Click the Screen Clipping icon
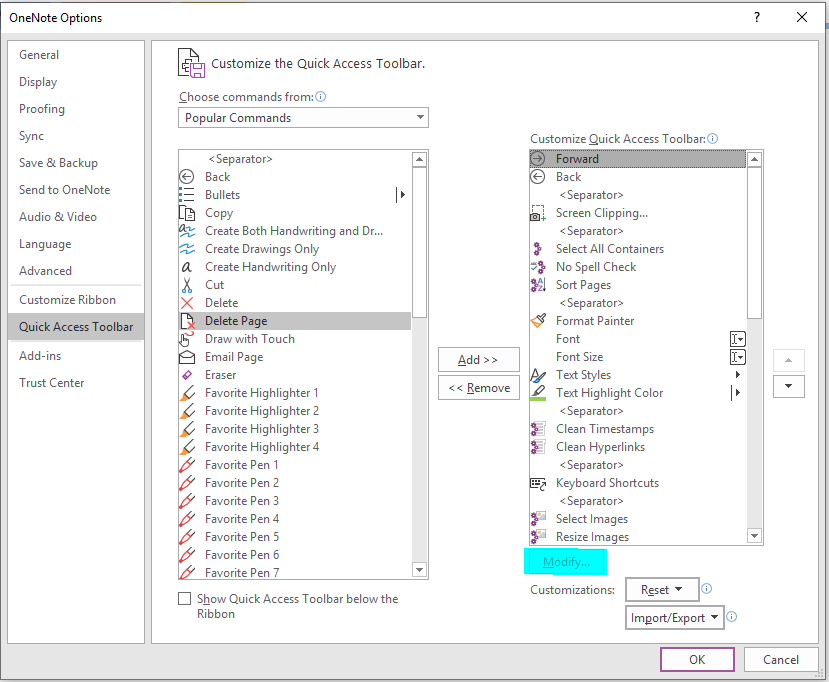Screen dimensions: 829x682 [538, 212]
